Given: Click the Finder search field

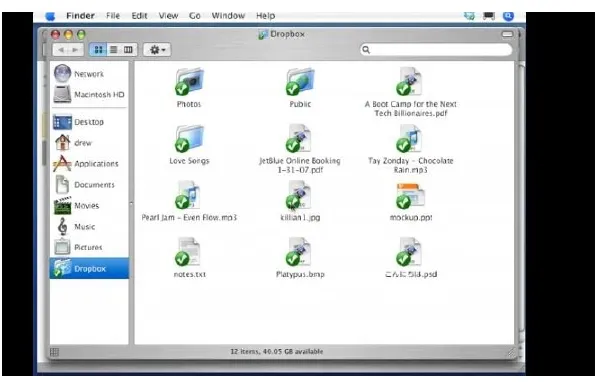Looking at the screenshot, I should tap(436, 50).
